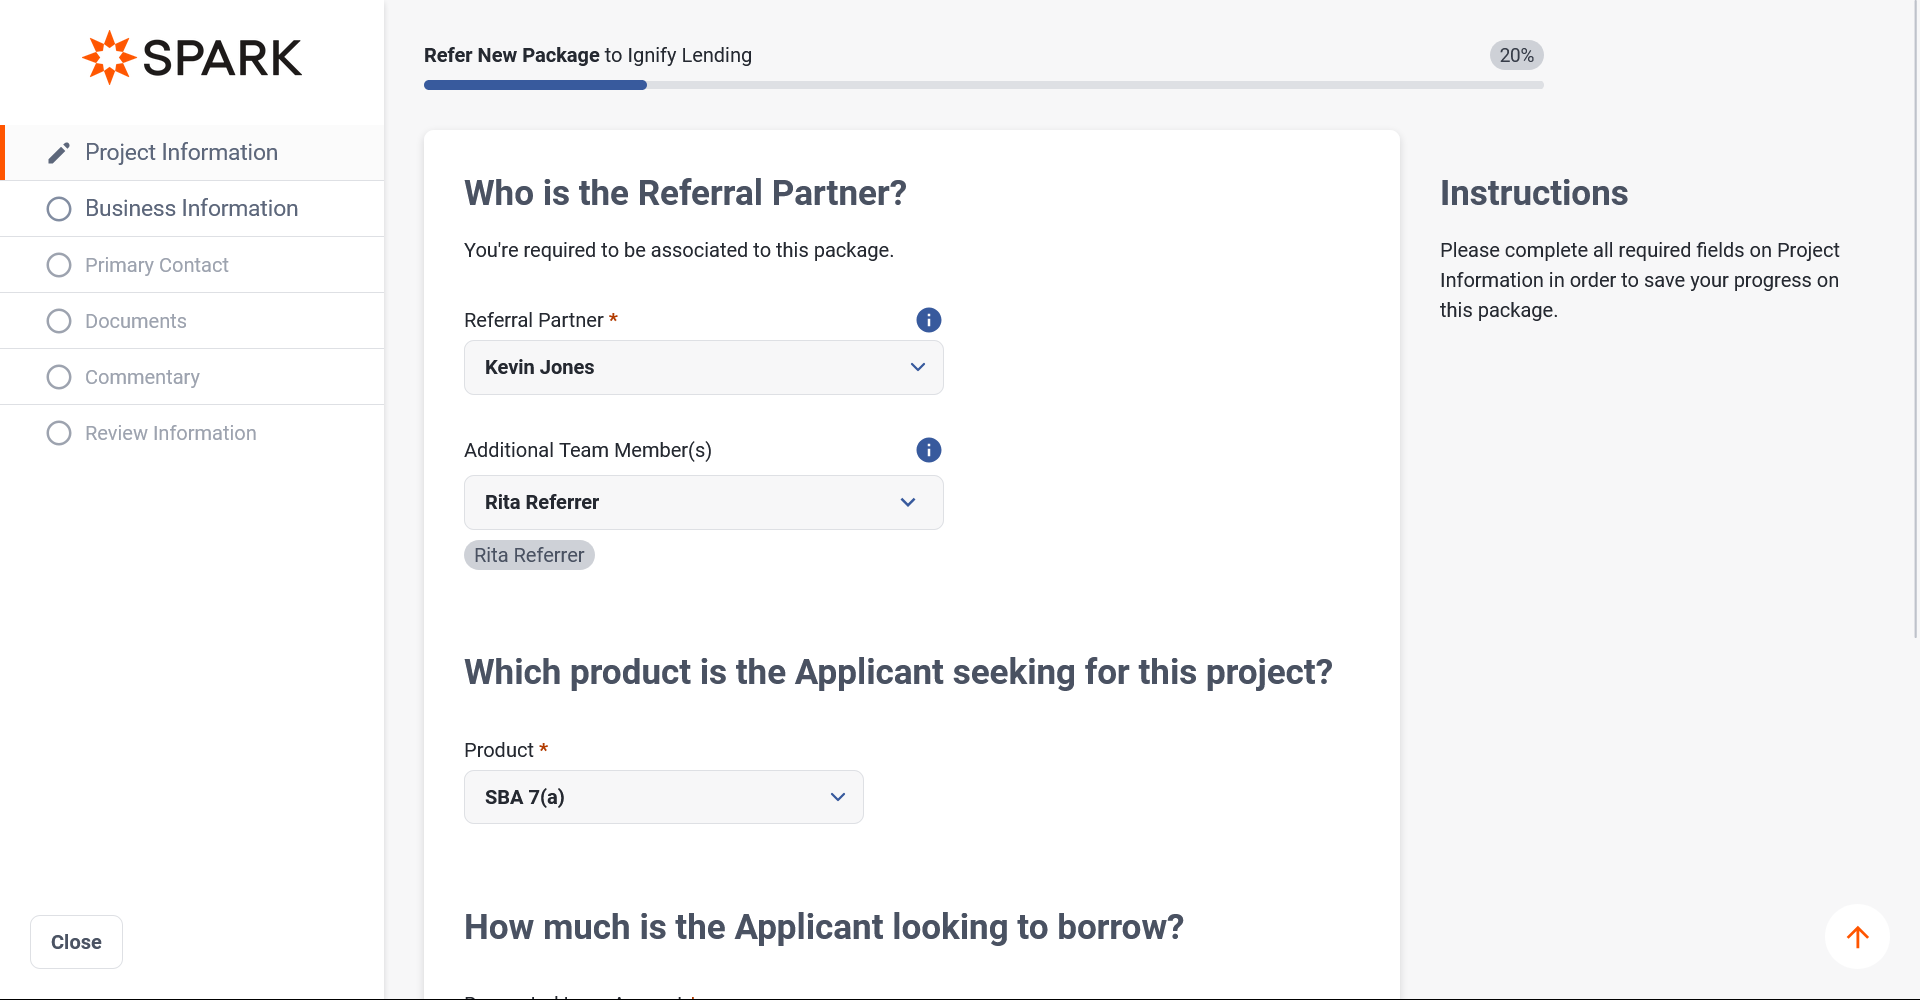Click the package progress bar
This screenshot has height=1000, width=1920.
pos(983,85)
